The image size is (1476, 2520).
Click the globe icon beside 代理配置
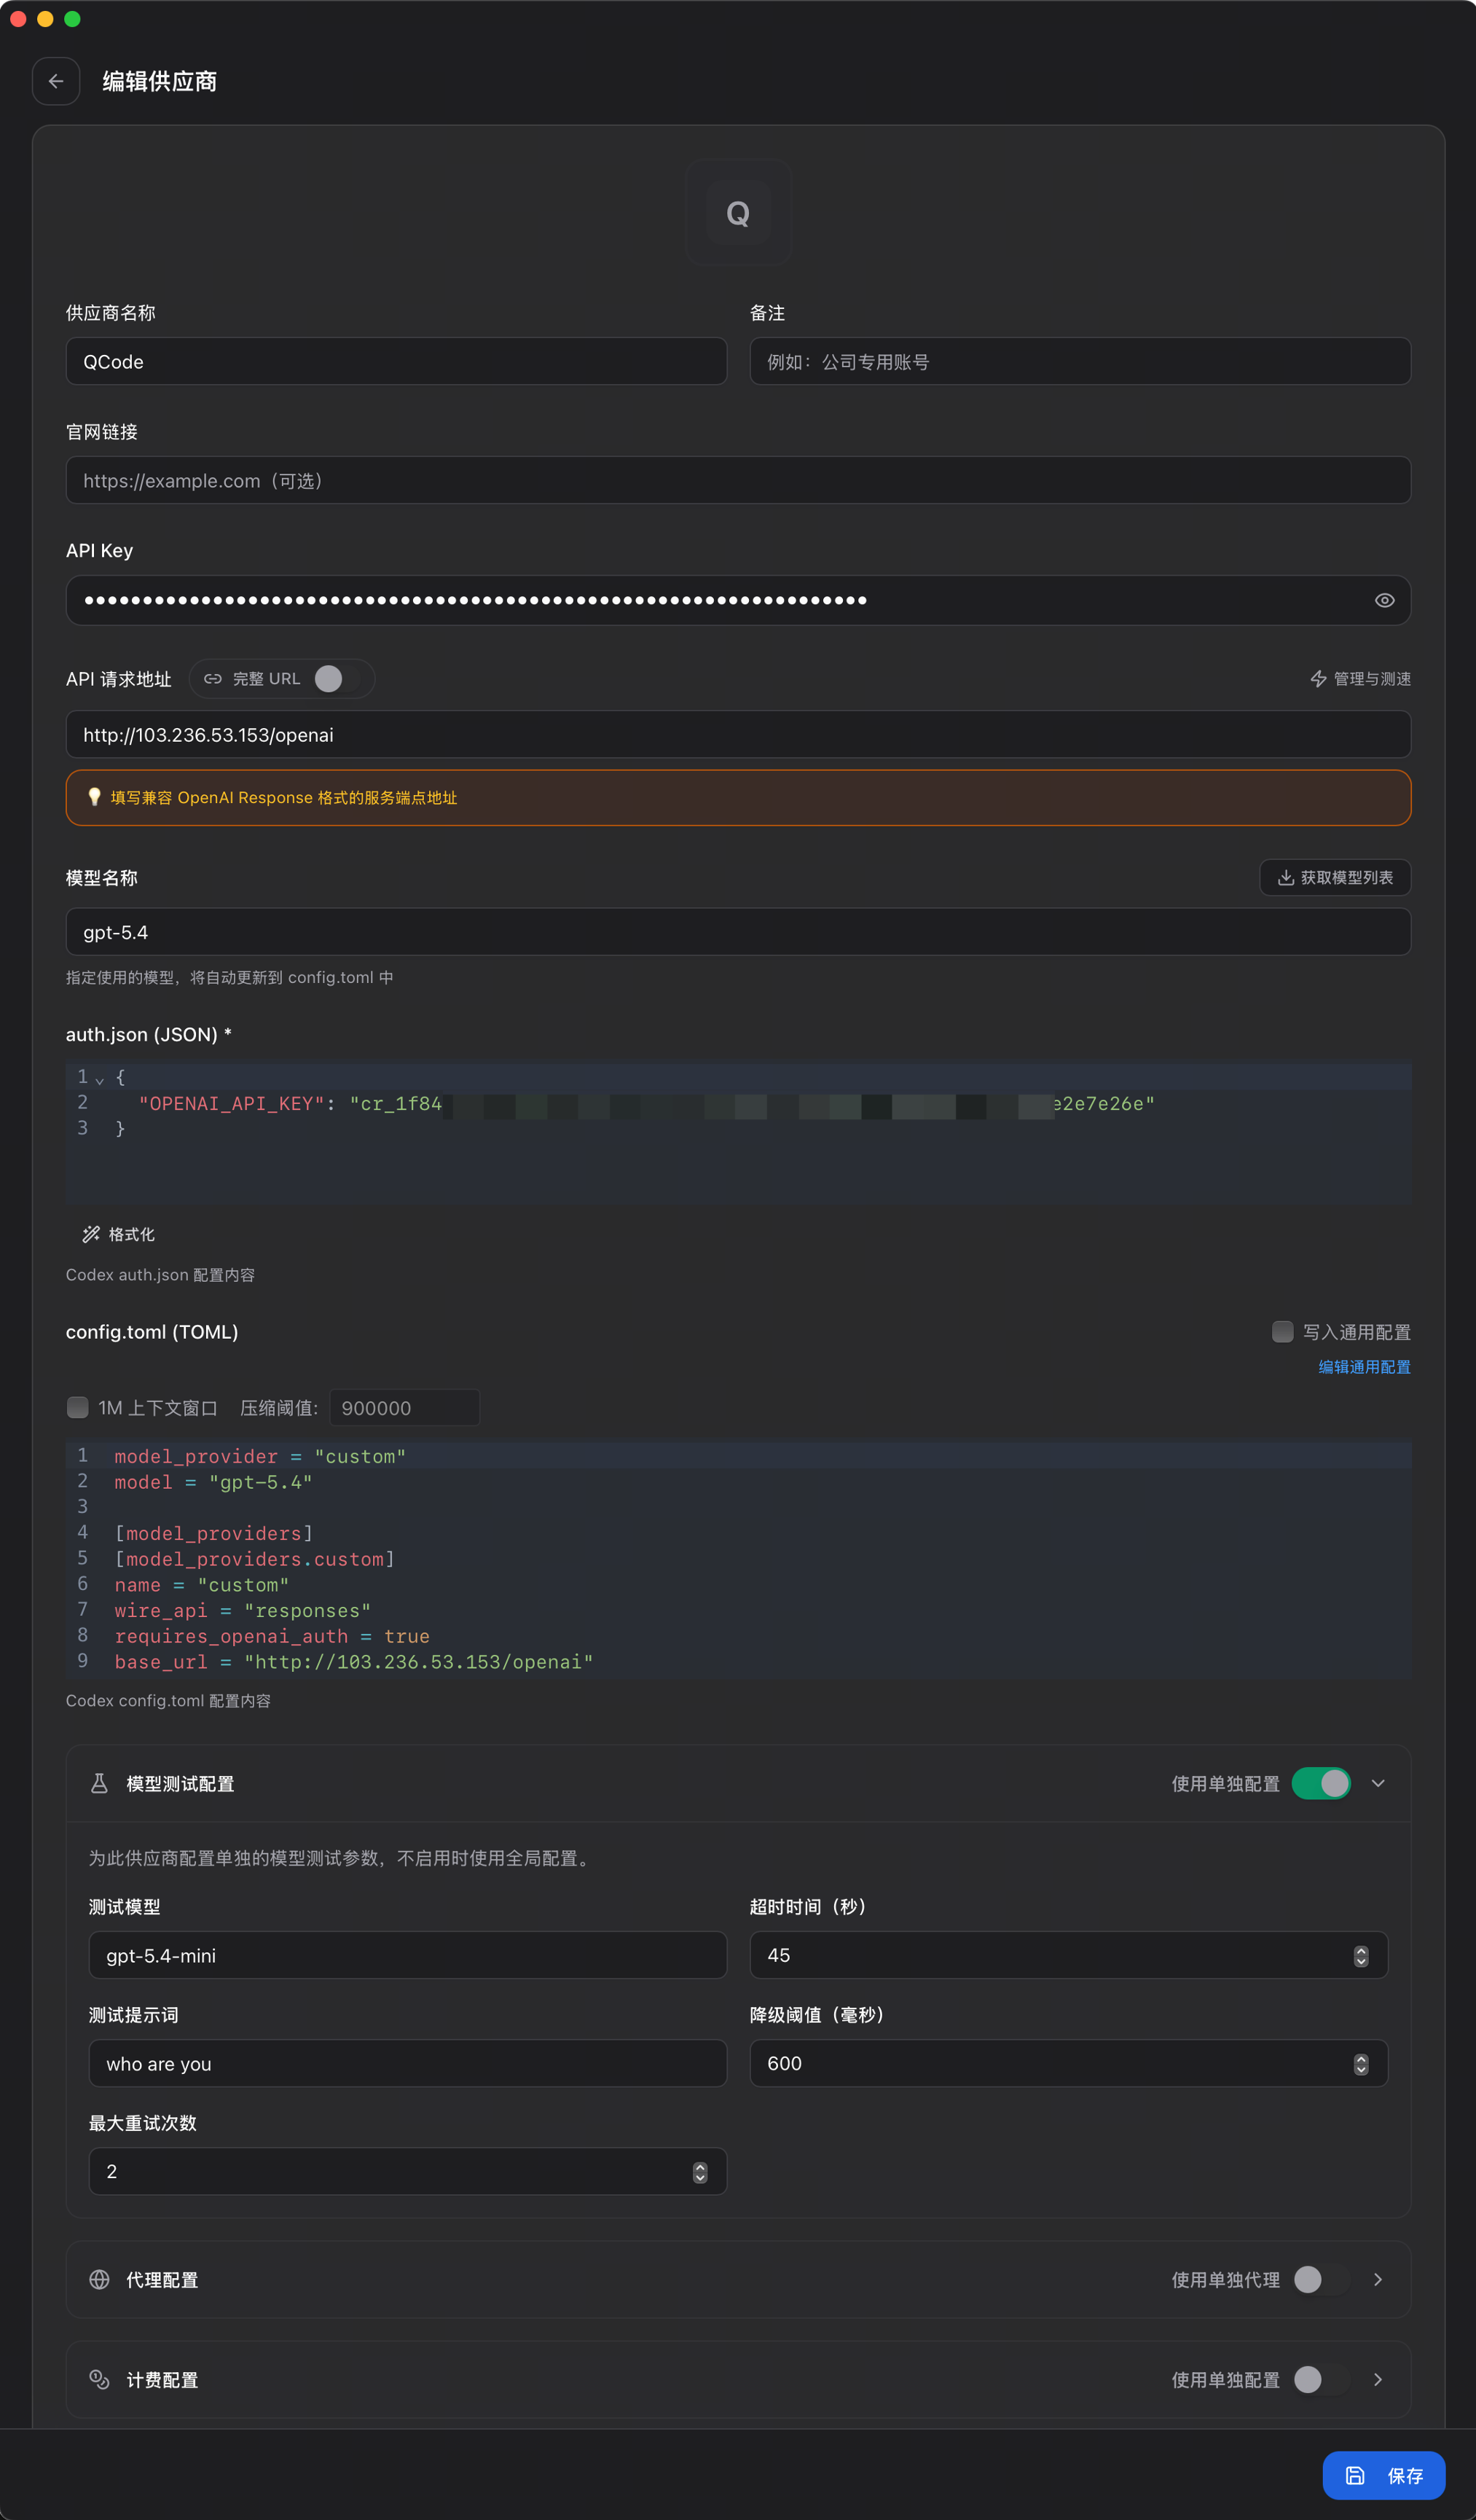[99, 2279]
